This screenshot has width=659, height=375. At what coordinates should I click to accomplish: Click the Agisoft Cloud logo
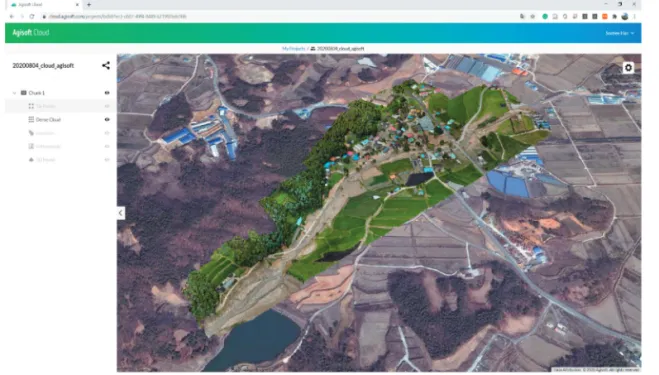tap(31, 32)
